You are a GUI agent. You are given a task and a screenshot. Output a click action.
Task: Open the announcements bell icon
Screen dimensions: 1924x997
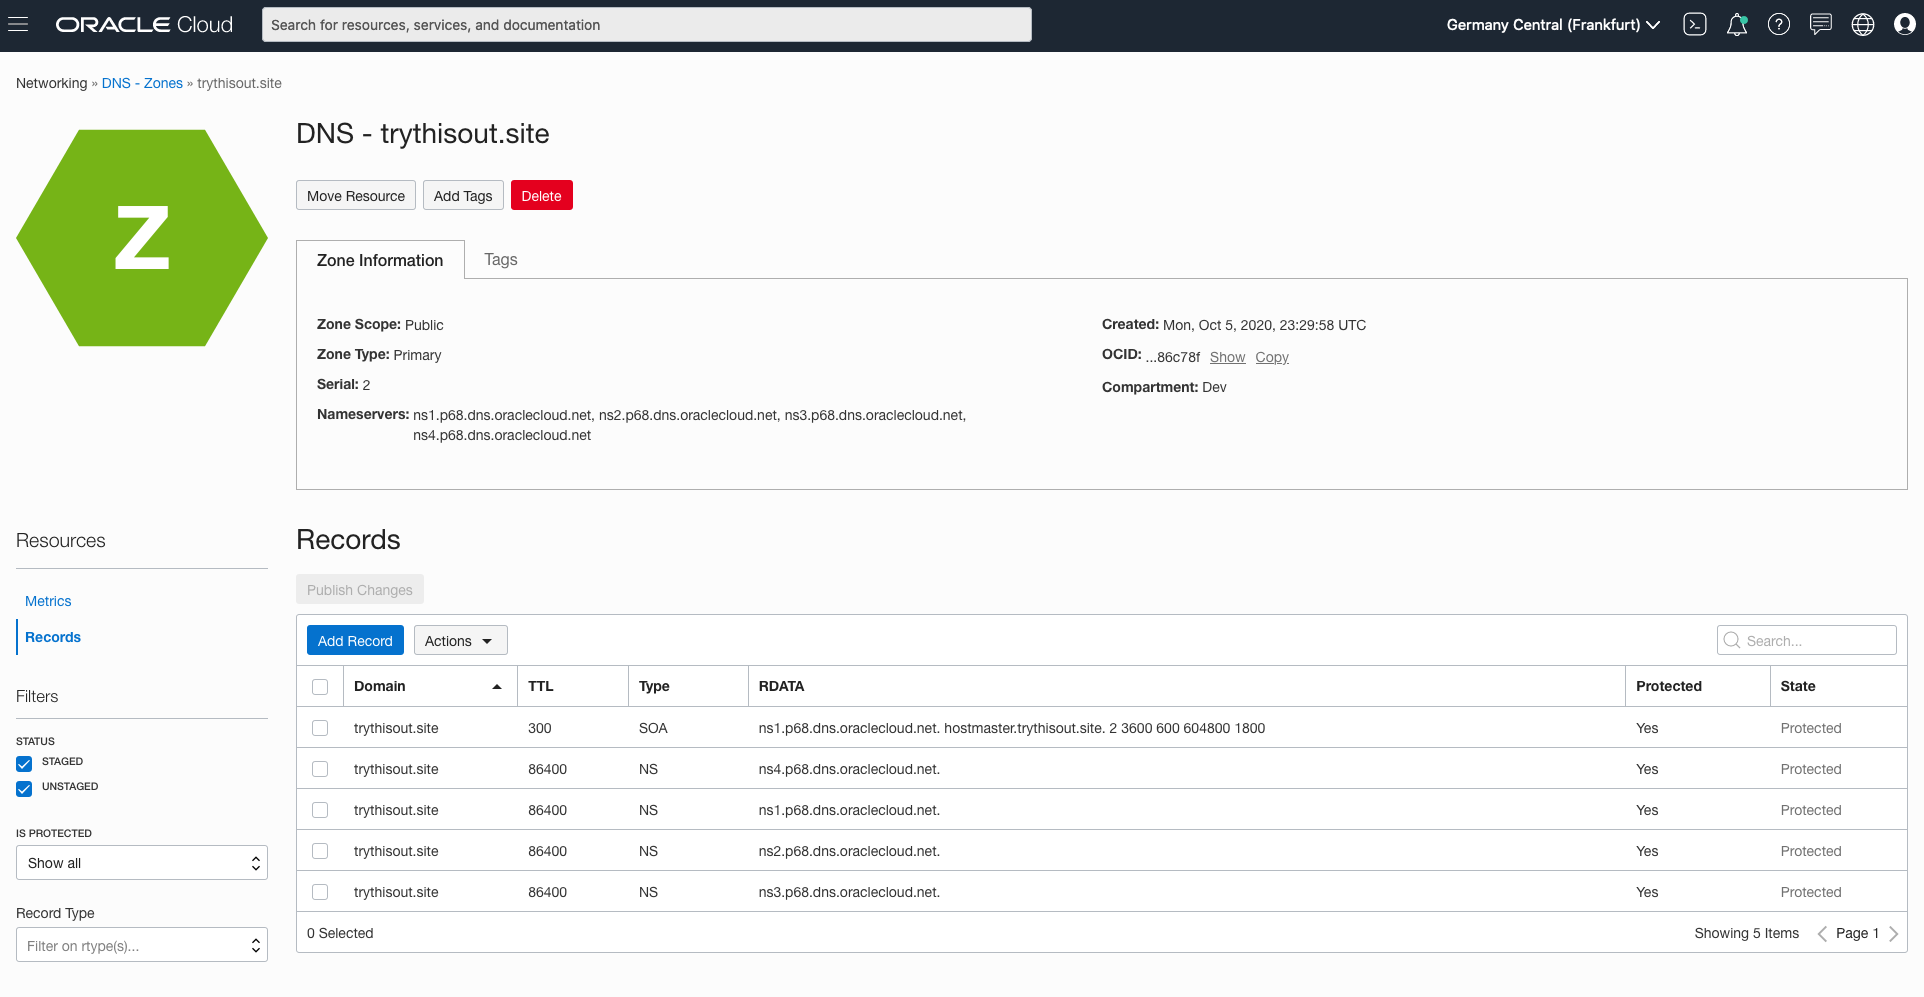pyautogui.click(x=1737, y=25)
